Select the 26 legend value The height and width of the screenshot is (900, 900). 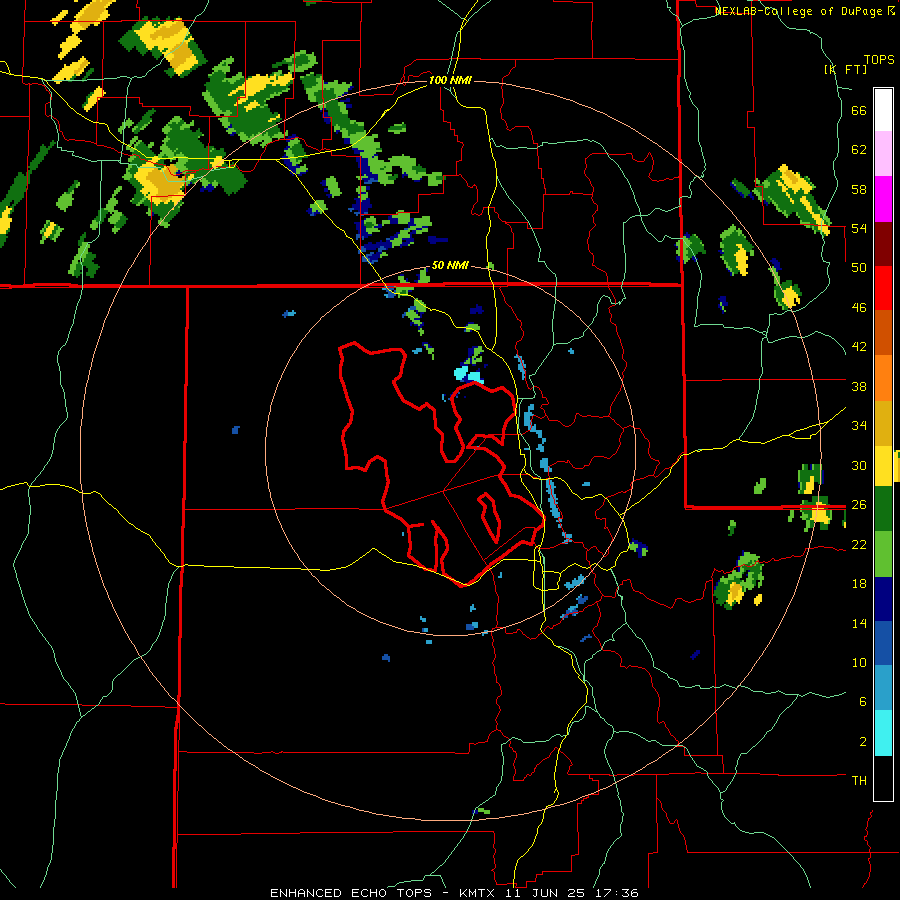[859, 505]
